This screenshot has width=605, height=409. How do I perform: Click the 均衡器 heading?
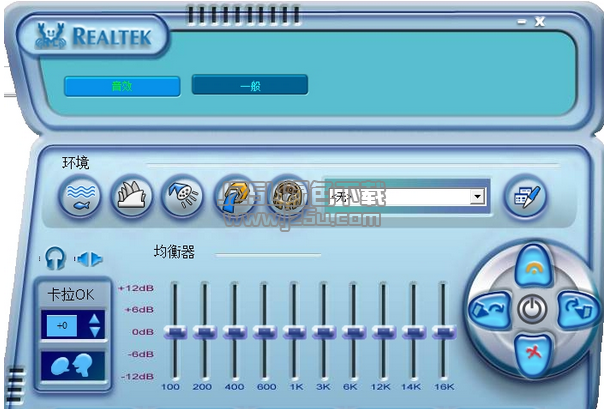coord(174,252)
